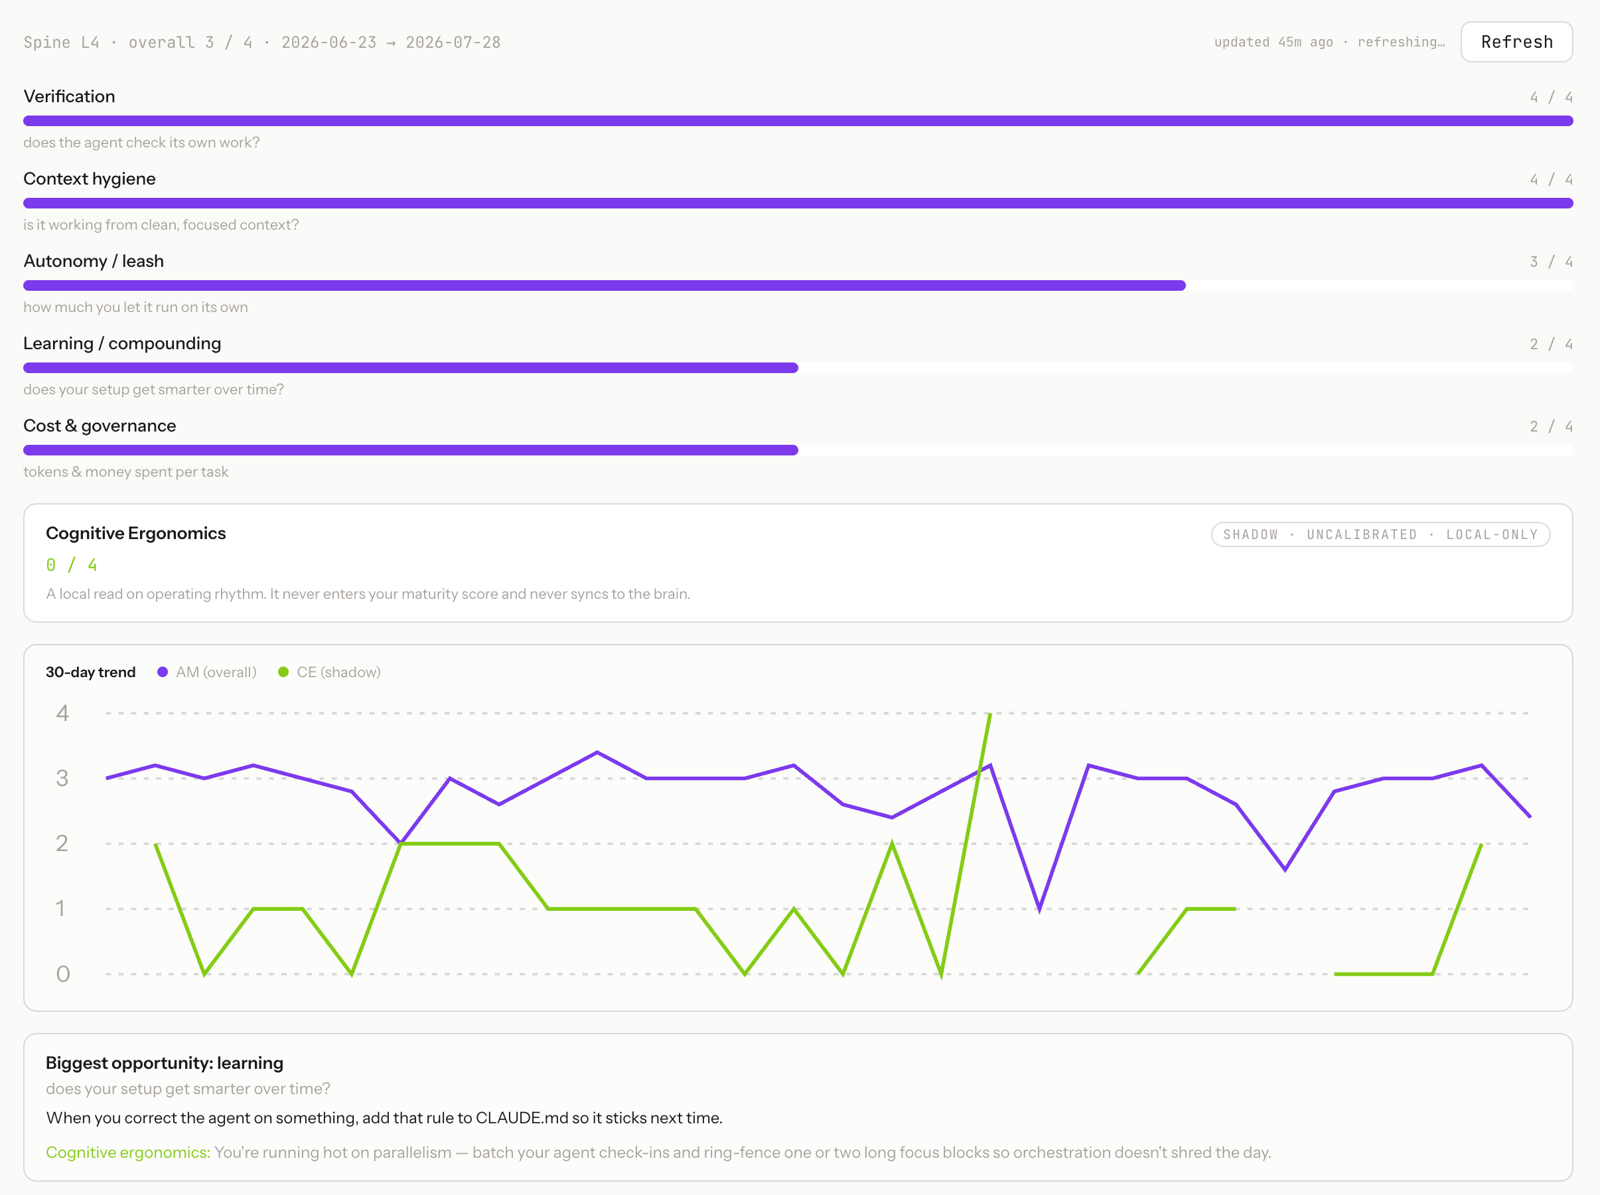Screen dimensions: 1600x1195
Task: Click the green 0 / 4 Cognitive Ergonomics score
Action: tap(71, 565)
